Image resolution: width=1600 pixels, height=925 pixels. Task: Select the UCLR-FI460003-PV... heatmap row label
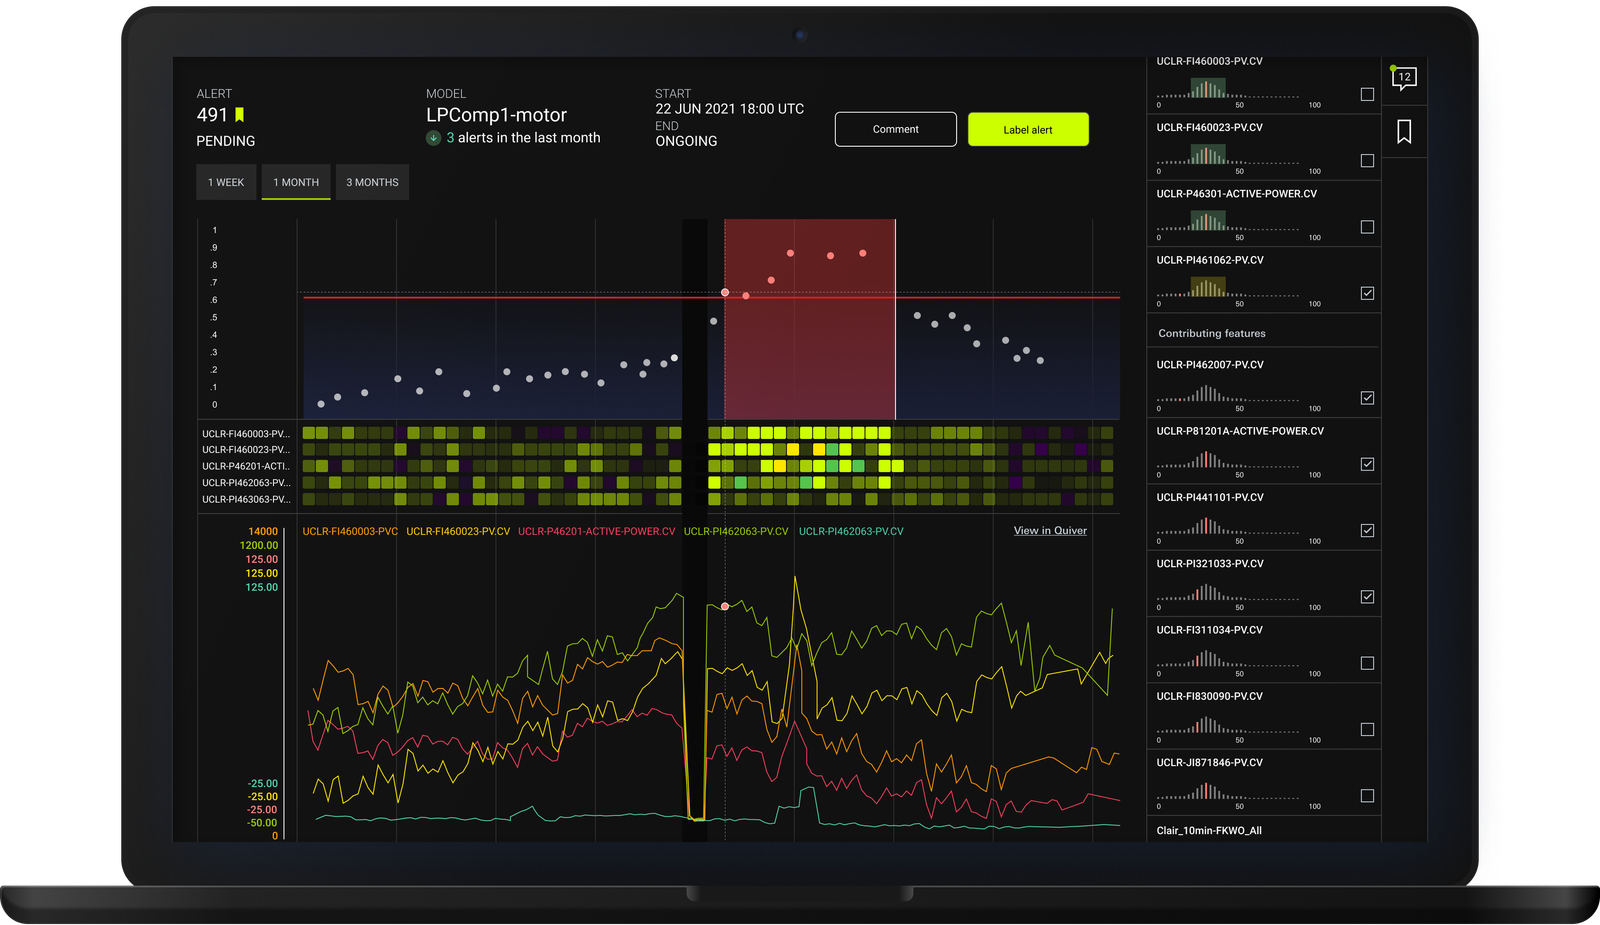(x=246, y=434)
